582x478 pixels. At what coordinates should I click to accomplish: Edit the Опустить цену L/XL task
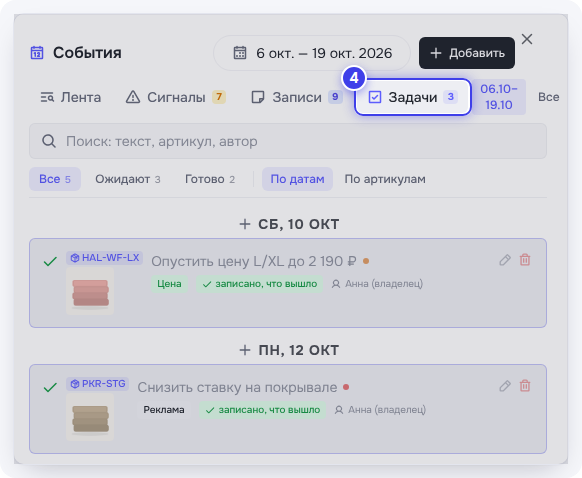(x=505, y=260)
